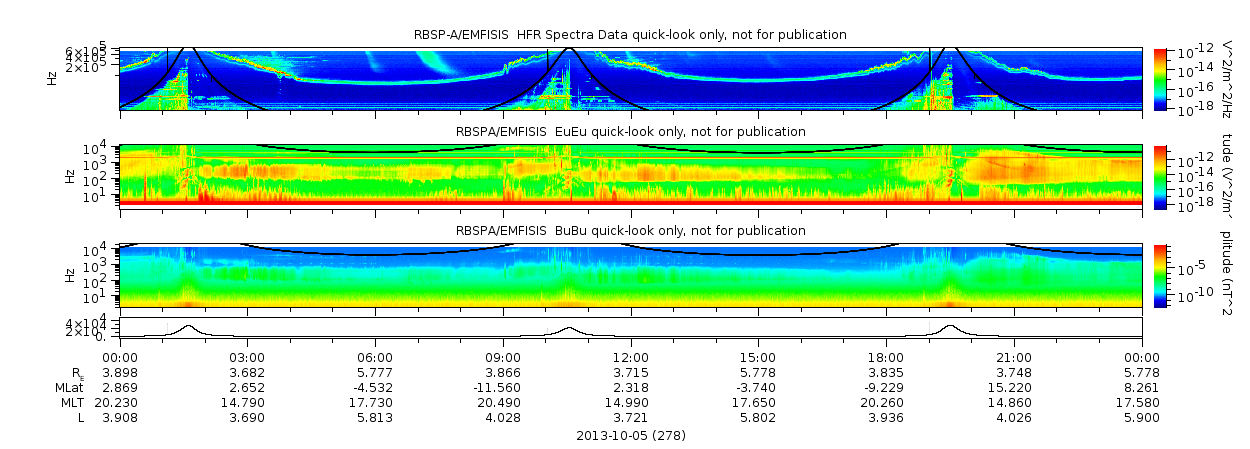Click the 21:00 time axis label
1250x449 pixels.
pos(1014,357)
